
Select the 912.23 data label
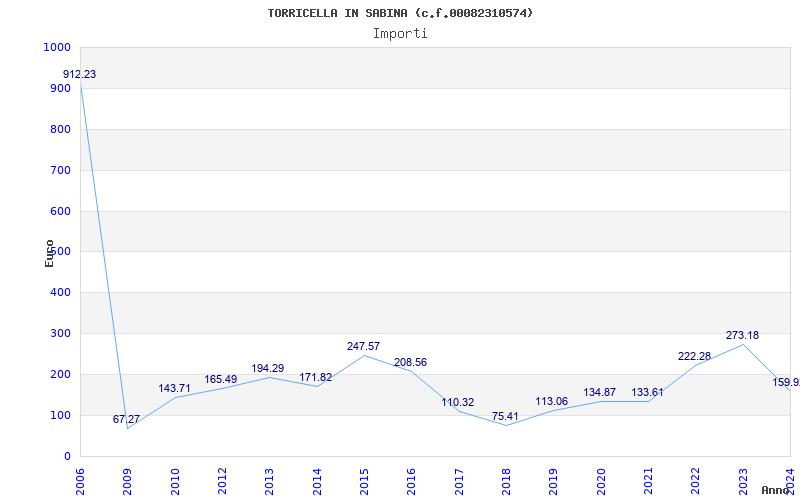coord(80,74)
